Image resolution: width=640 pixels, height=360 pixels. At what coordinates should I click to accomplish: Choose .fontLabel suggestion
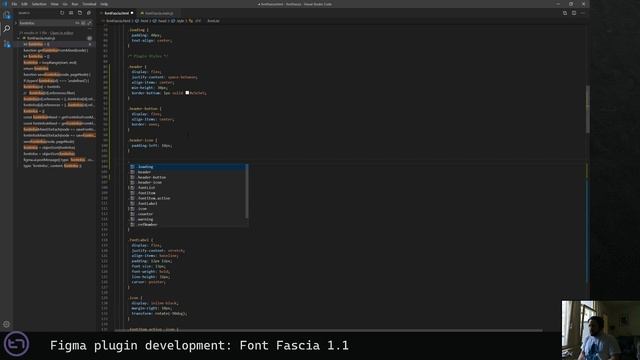(188, 204)
